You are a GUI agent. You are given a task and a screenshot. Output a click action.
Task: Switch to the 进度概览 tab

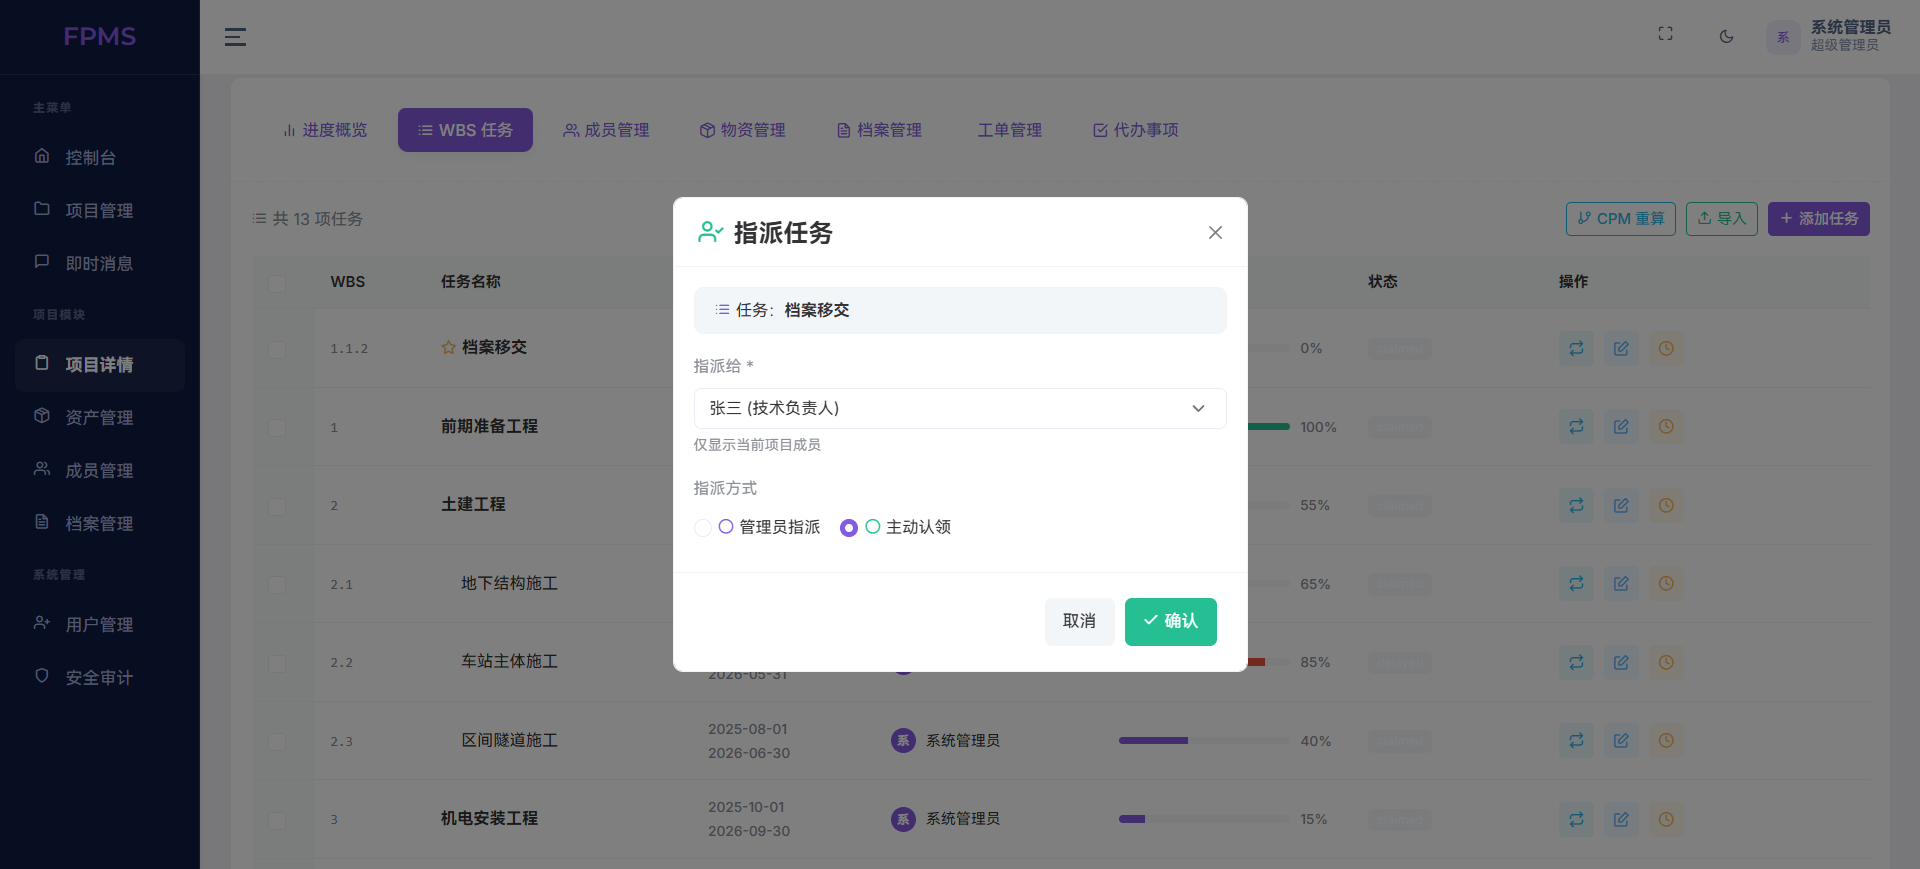[x=325, y=130]
